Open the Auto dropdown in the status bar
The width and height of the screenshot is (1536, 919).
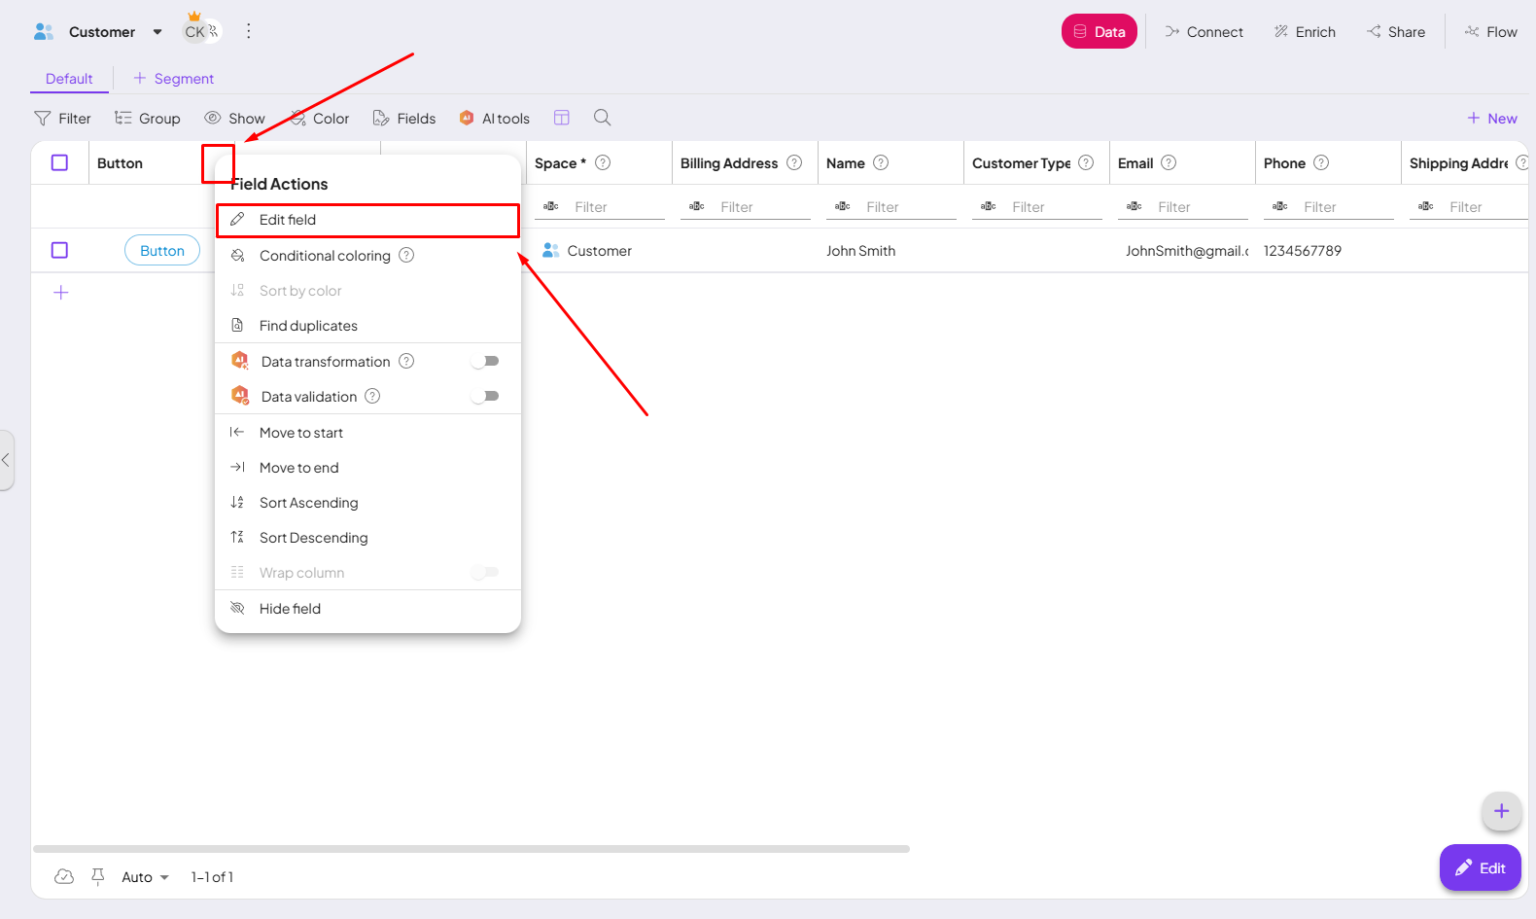(143, 876)
